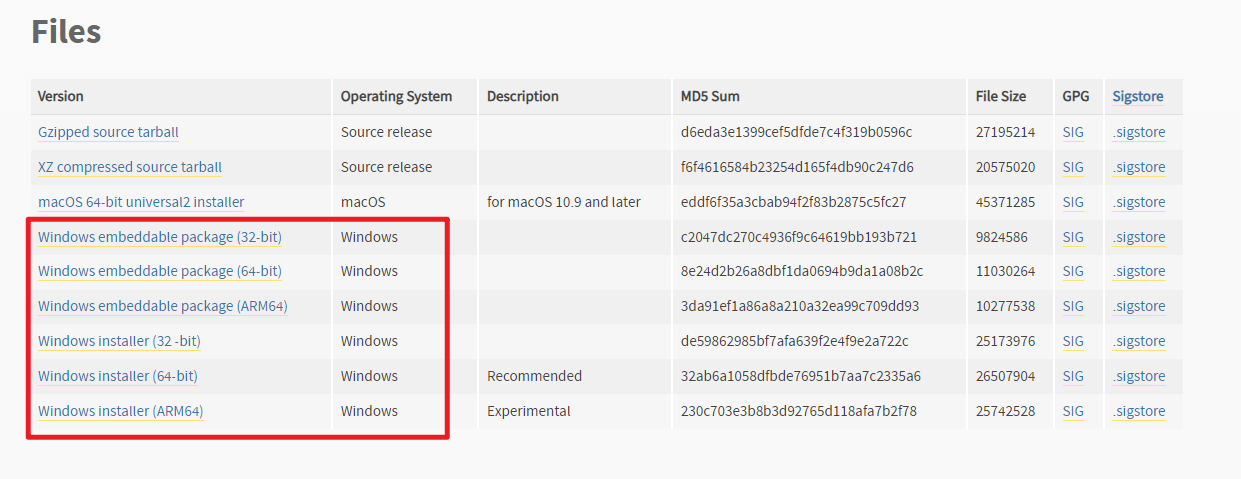Image resolution: width=1241 pixels, height=479 pixels.
Task: Click .sigstore for Windows embeddable package (32-bit)
Action: (x=1139, y=237)
